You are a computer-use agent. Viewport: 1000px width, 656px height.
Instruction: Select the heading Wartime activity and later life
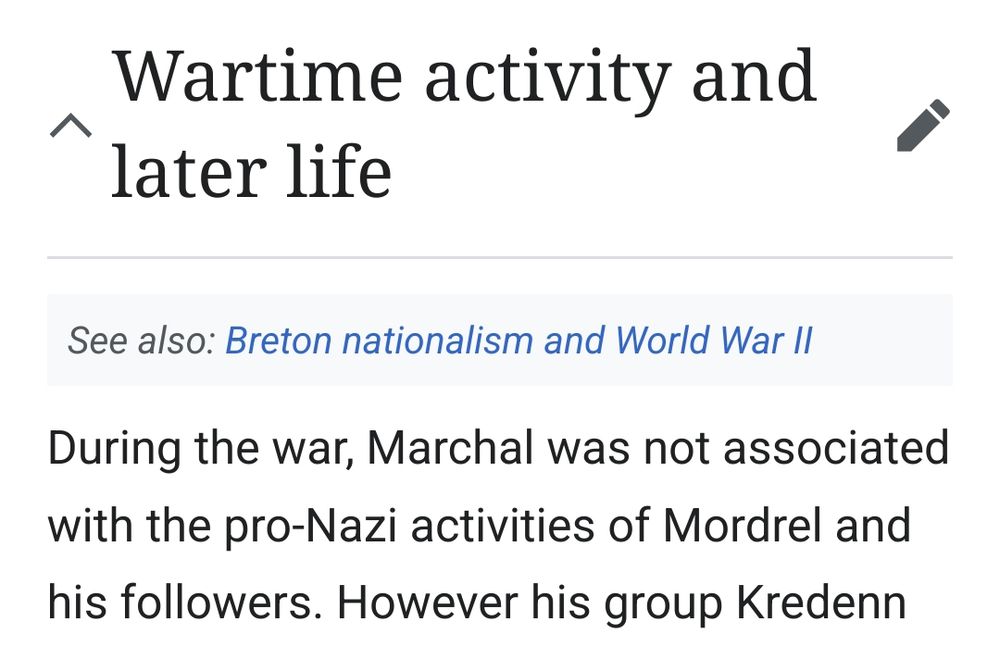465,120
